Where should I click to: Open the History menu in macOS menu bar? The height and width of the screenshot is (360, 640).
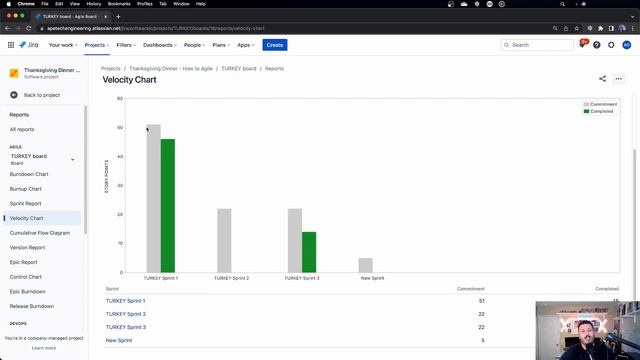[x=94, y=4]
